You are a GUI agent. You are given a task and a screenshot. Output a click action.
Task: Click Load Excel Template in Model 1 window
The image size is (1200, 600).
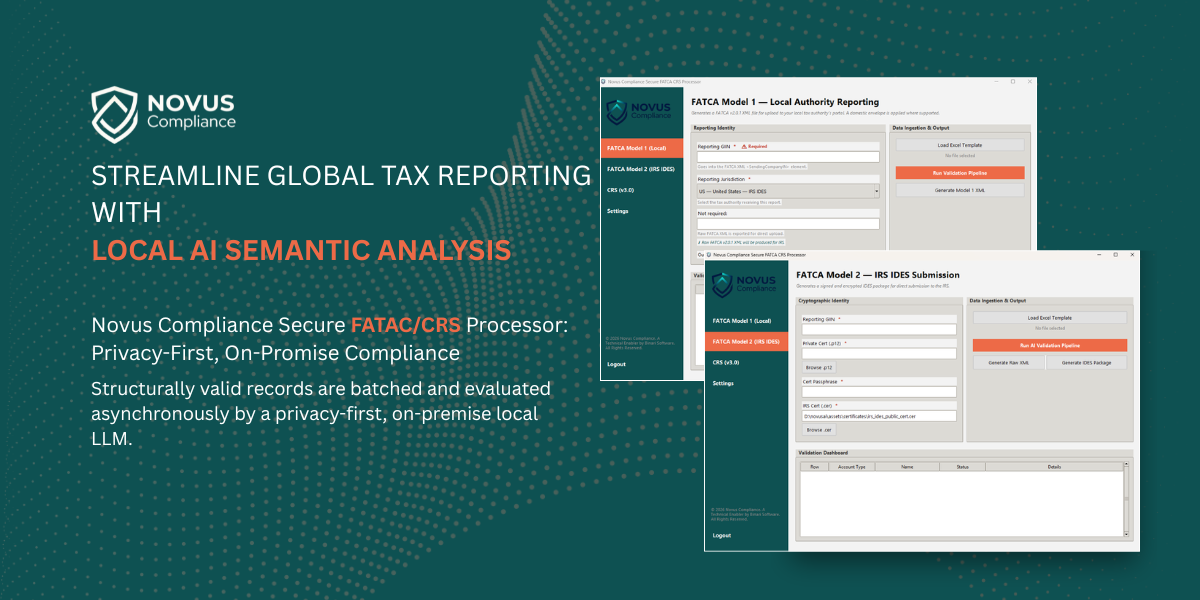960,145
